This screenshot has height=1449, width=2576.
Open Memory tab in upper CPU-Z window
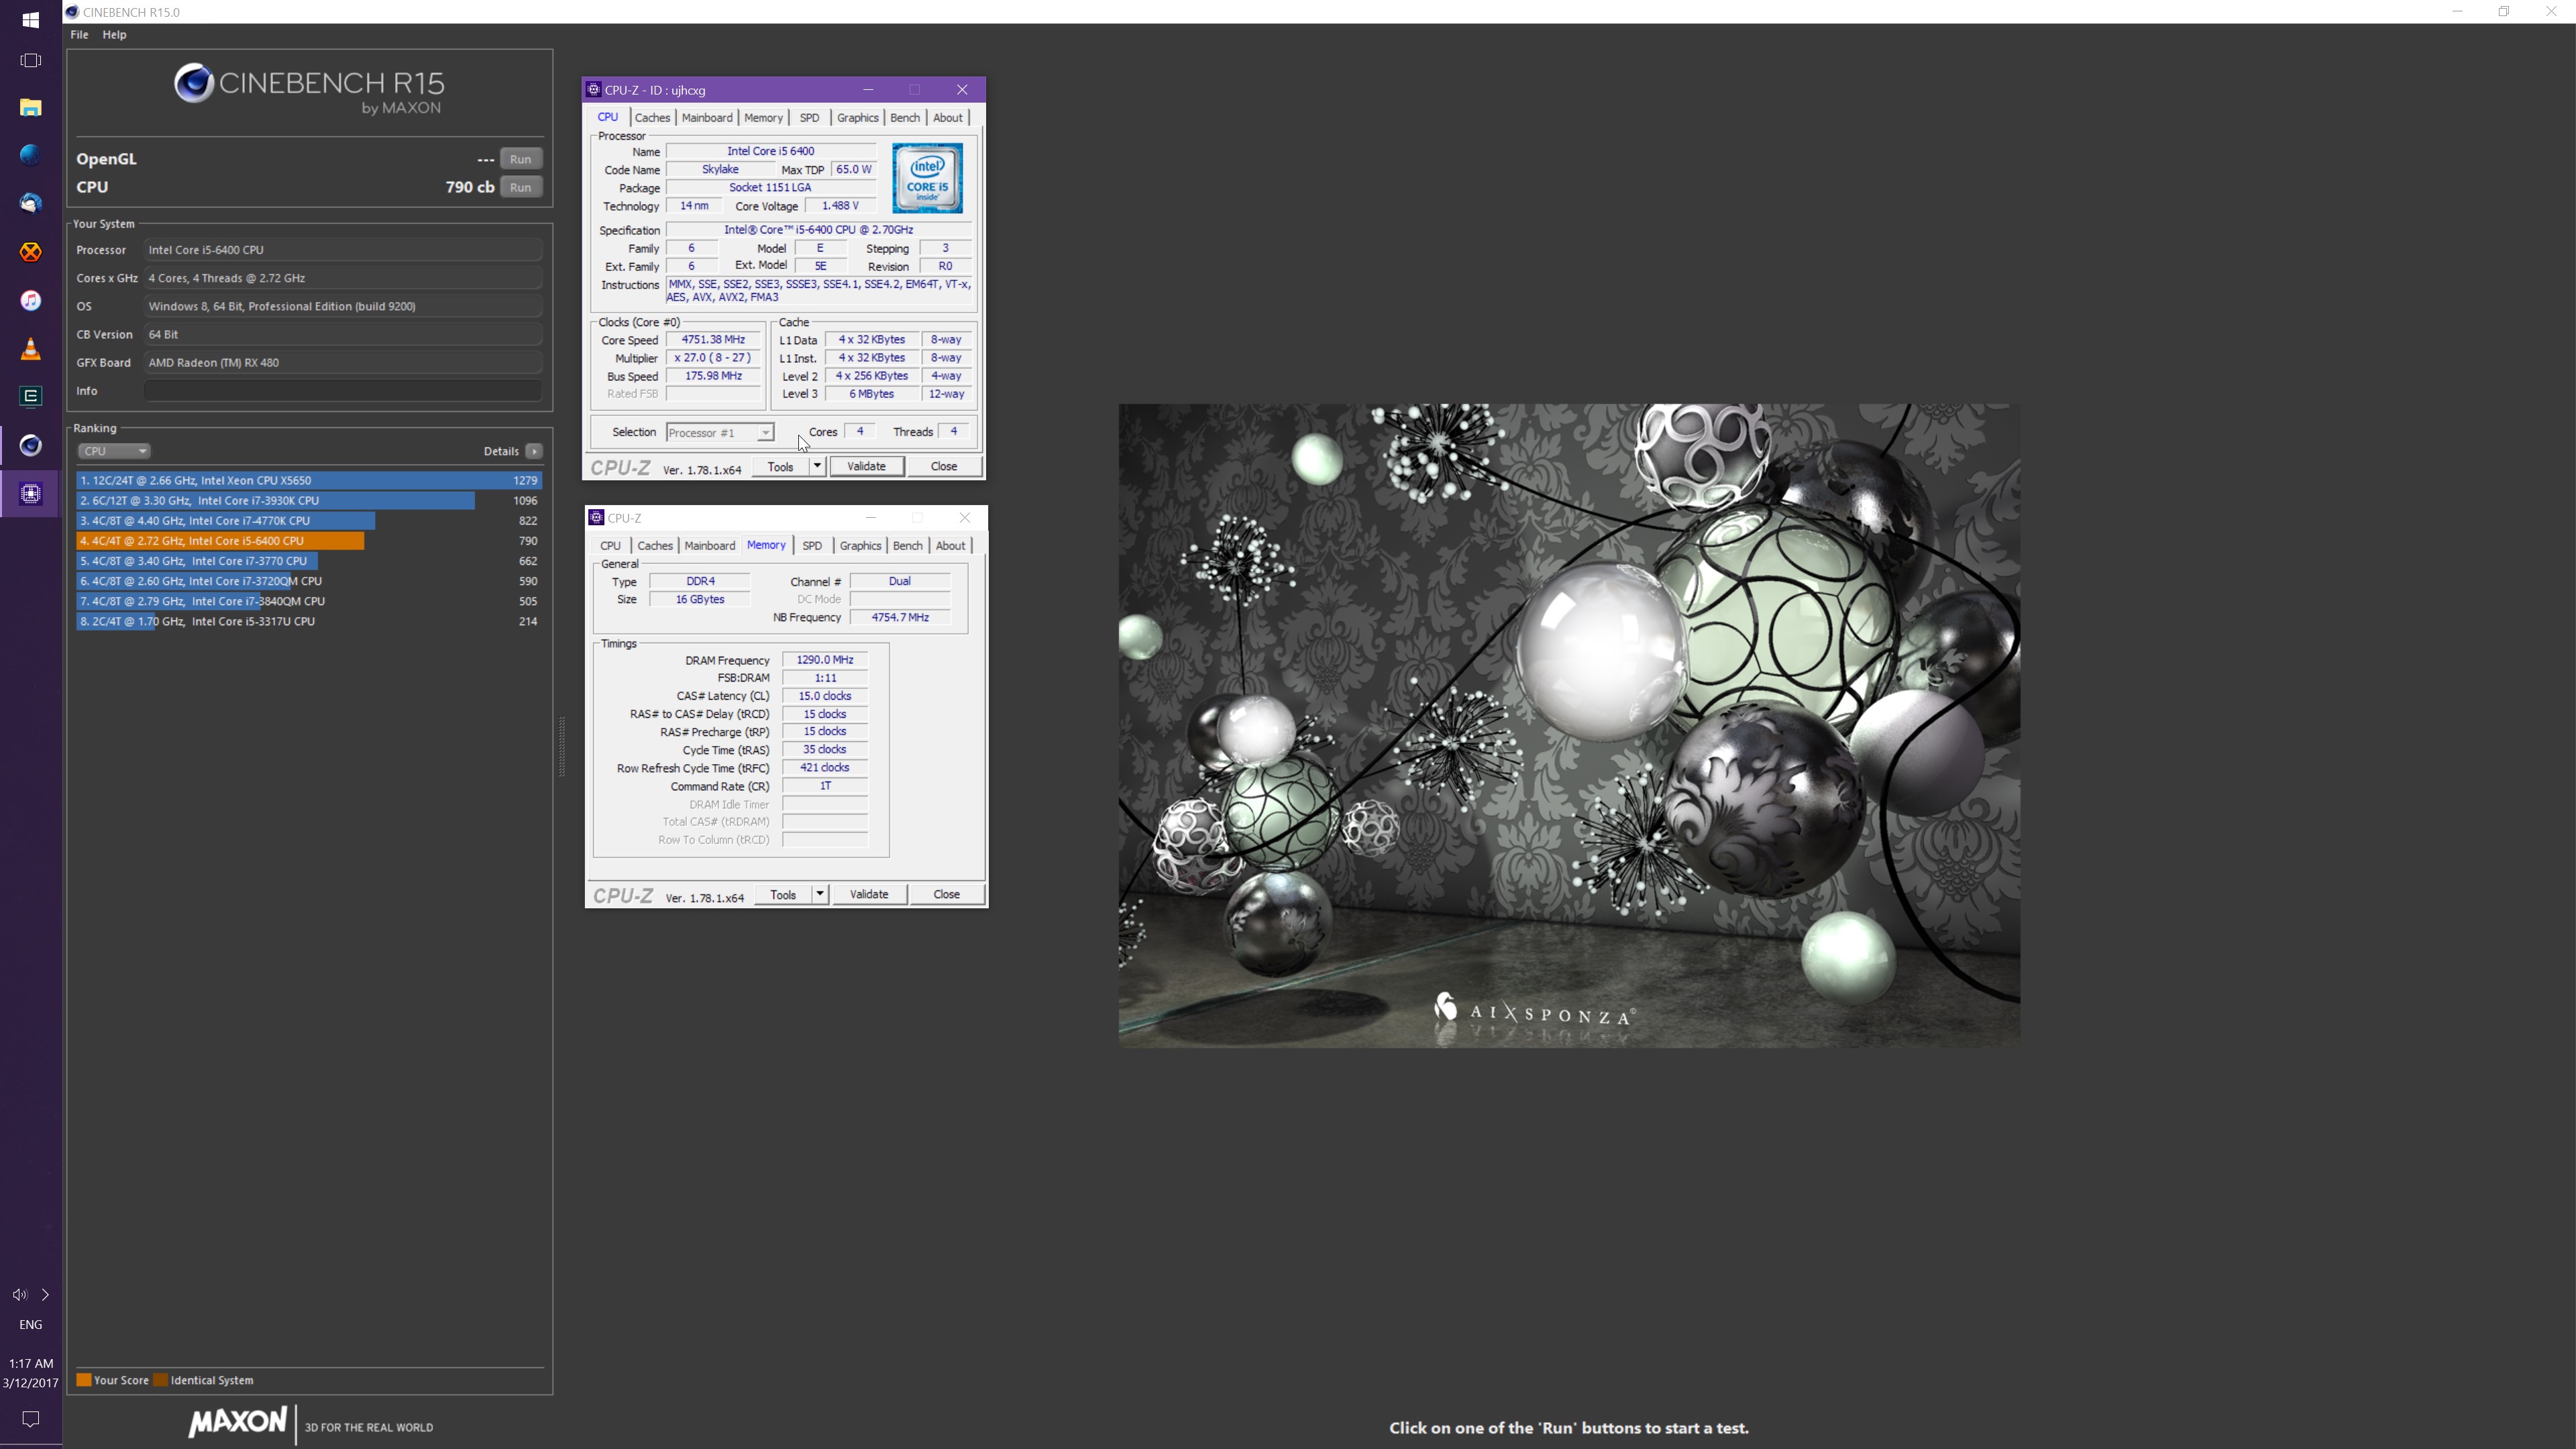point(763,118)
